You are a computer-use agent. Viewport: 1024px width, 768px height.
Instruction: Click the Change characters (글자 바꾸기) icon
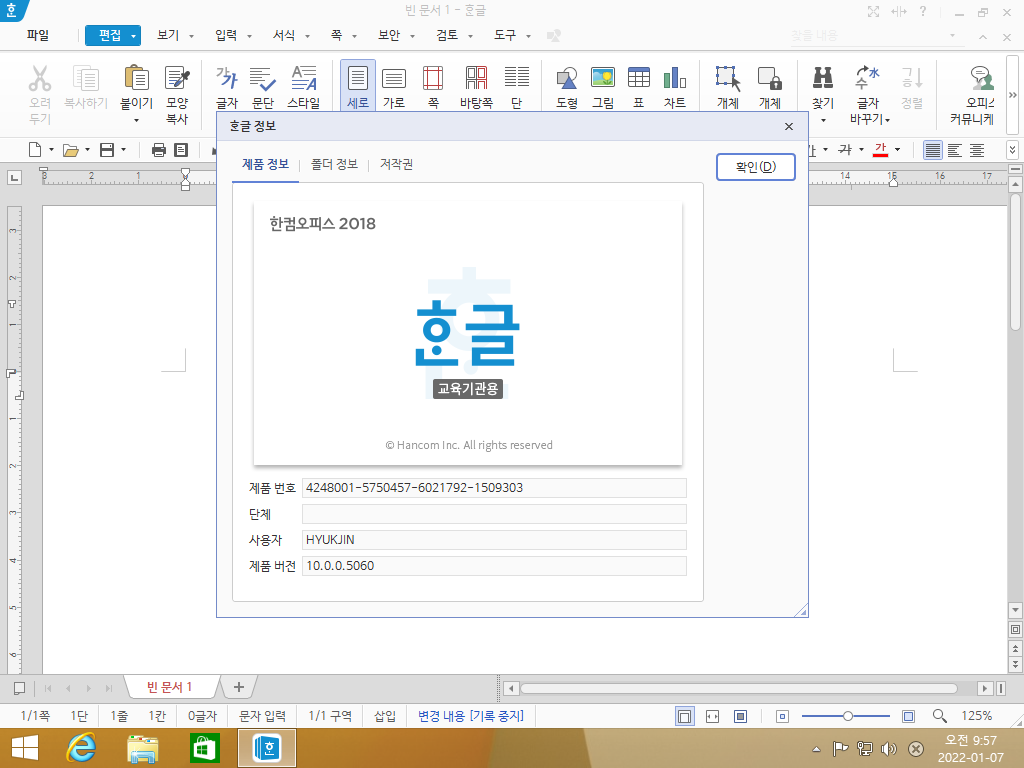(868, 78)
